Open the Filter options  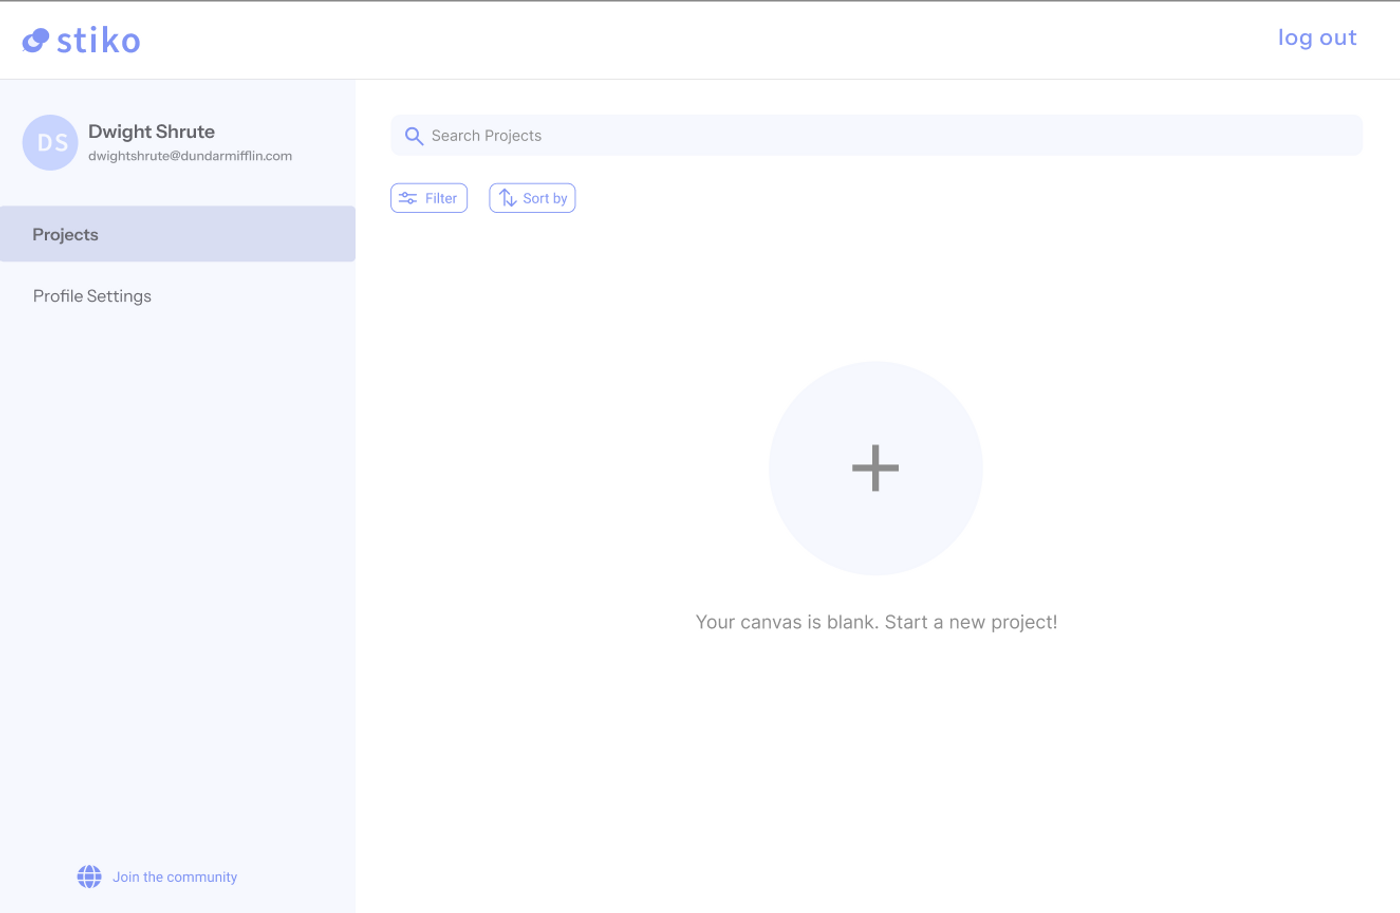coord(429,198)
